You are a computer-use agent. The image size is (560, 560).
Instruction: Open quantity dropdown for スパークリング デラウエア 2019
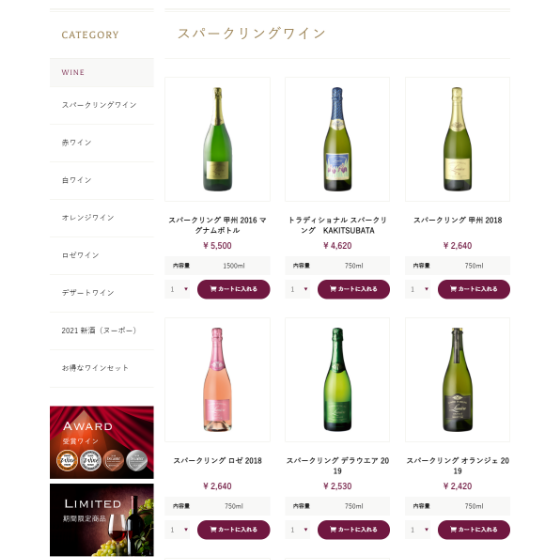tap(298, 530)
